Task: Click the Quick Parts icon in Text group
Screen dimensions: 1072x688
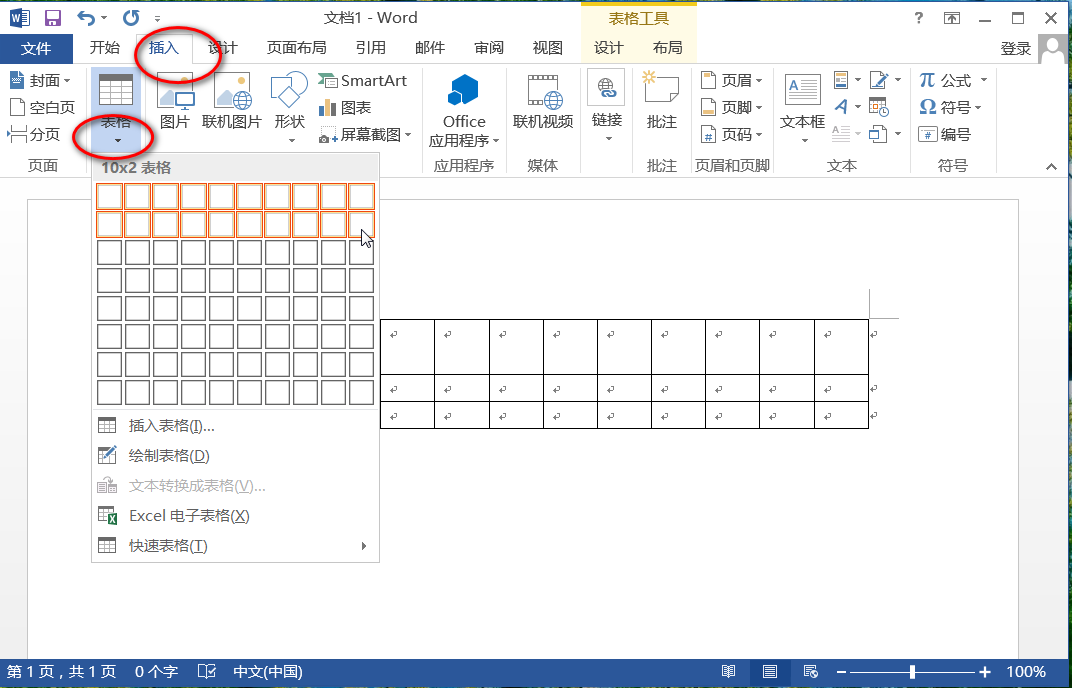Action: pos(841,80)
